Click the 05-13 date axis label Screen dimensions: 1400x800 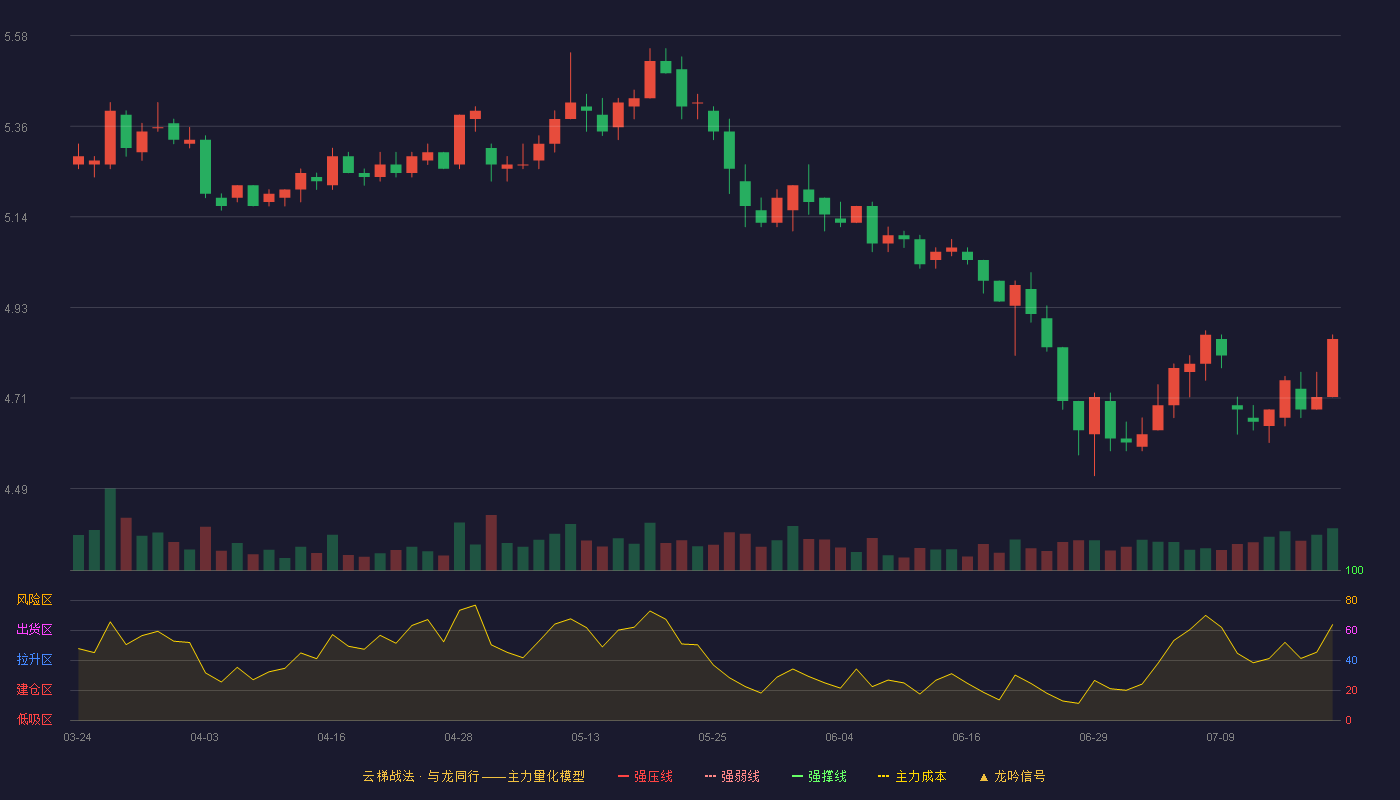[x=585, y=737]
